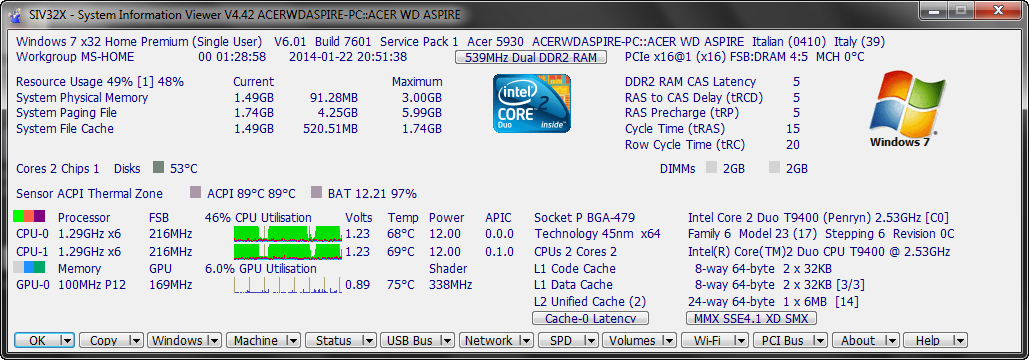Click the MMX SSE4.1 XD SMX button
1029x360 pixels.
[x=751, y=318]
